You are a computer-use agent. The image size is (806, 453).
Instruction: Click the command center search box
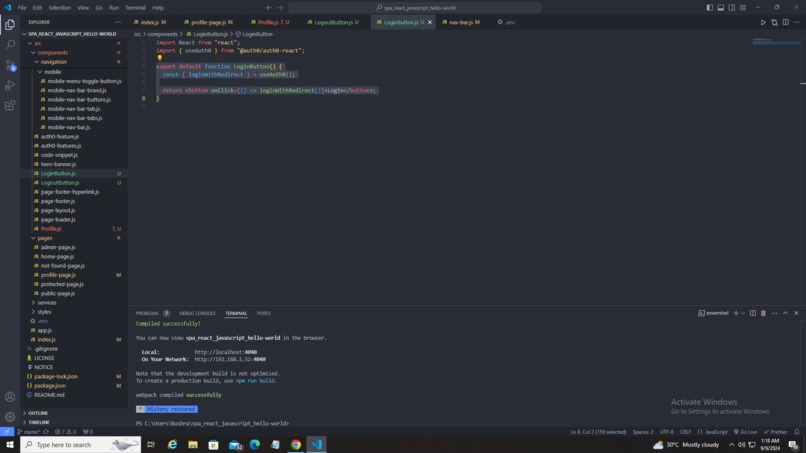[x=415, y=8]
